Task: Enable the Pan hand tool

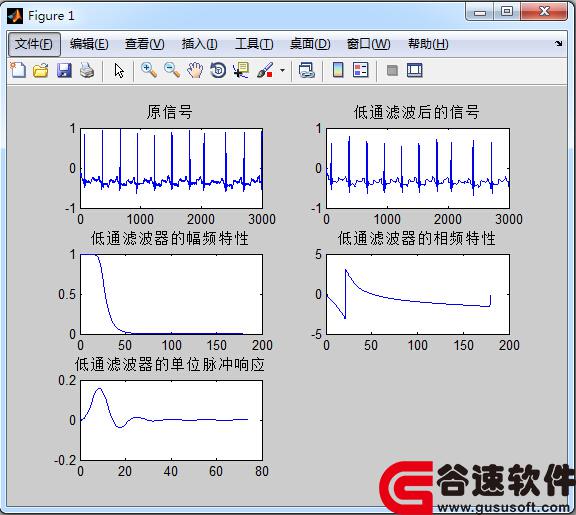Action: click(195, 70)
